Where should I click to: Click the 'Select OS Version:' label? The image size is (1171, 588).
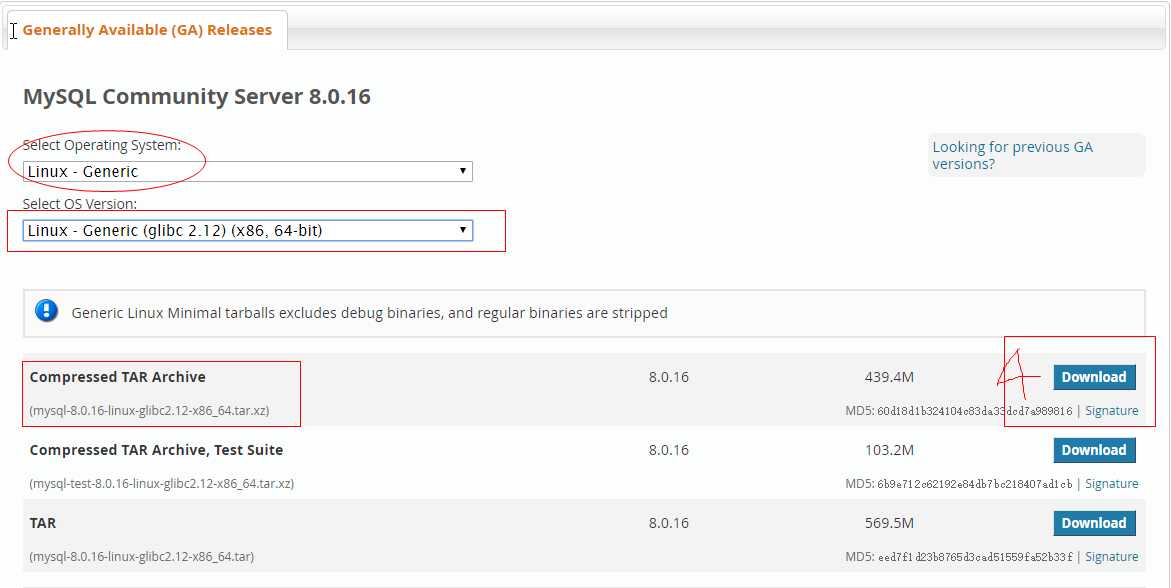[x=80, y=204]
